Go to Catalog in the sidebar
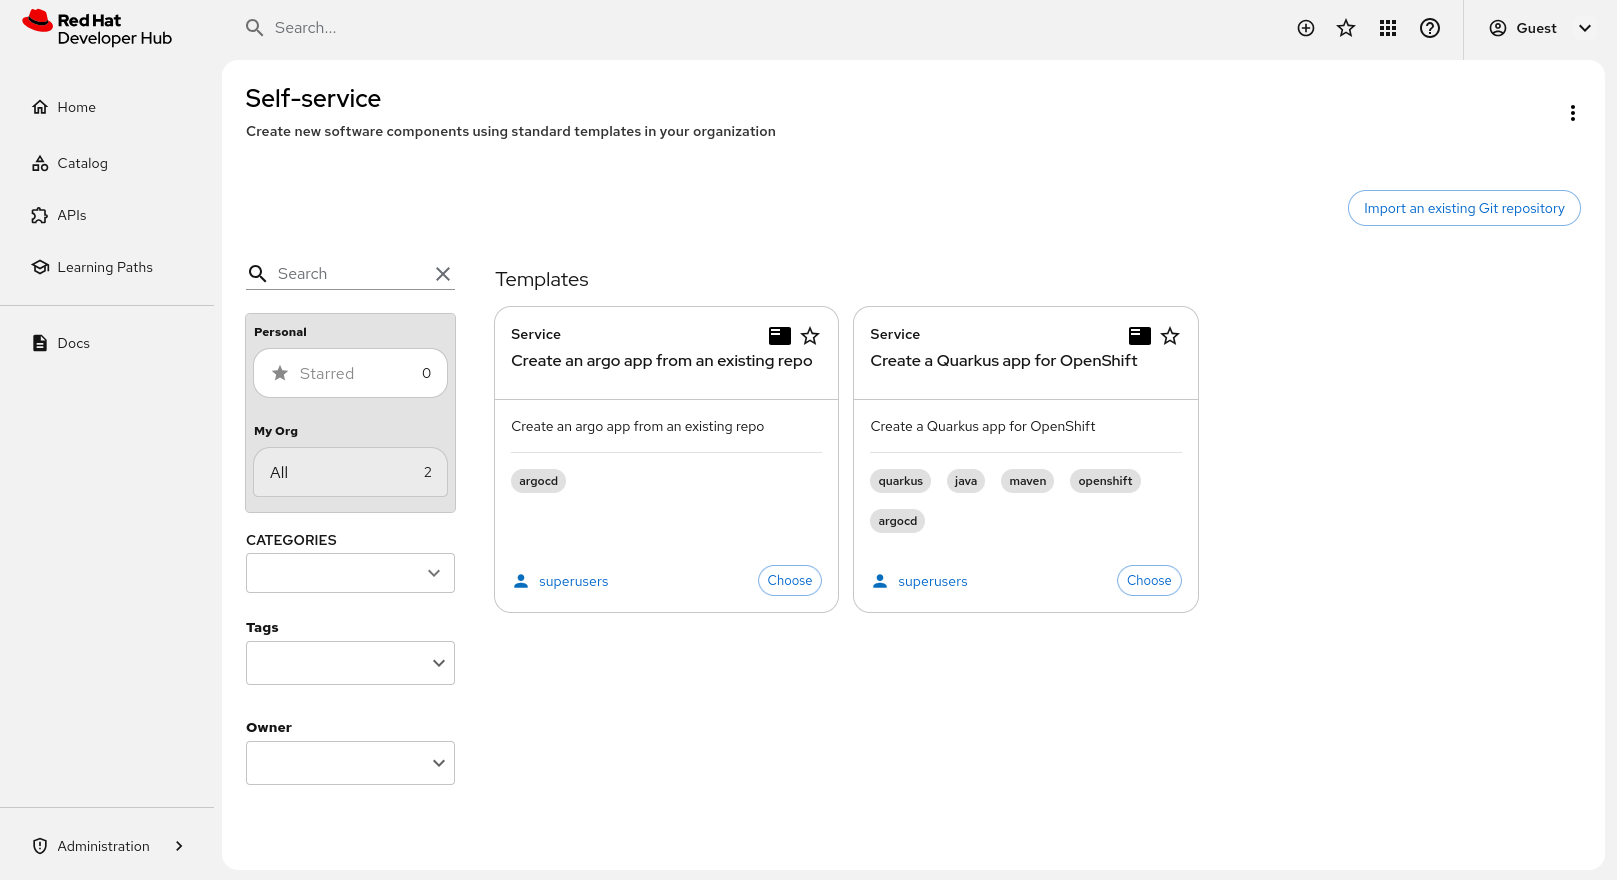This screenshot has height=880, width=1617. click(82, 163)
